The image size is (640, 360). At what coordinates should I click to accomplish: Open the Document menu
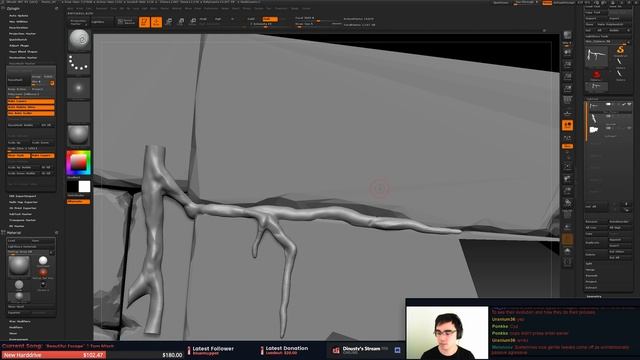102,8
